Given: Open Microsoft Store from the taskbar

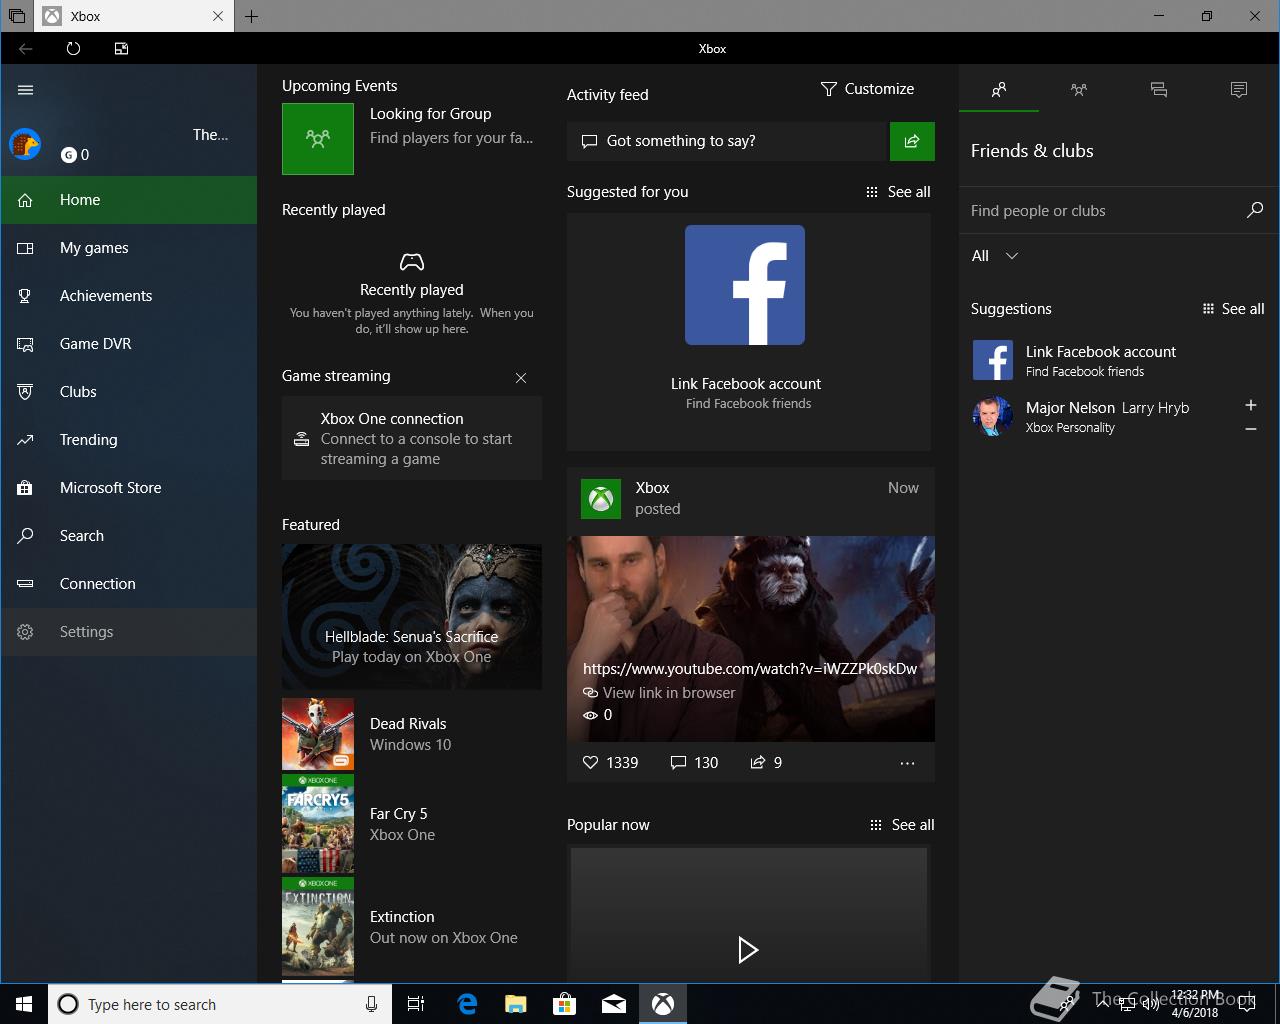Looking at the screenshot, I should [x=565, y=1004].
